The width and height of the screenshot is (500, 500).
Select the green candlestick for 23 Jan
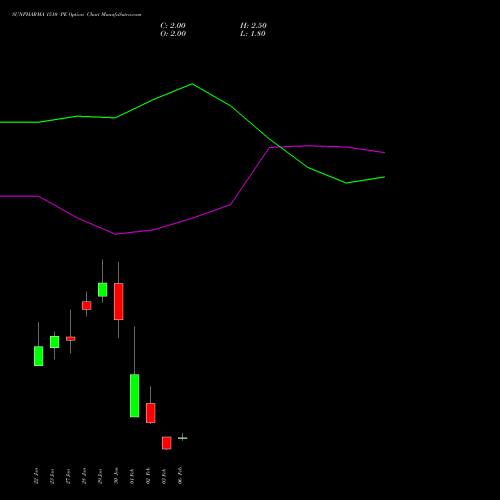55,342
